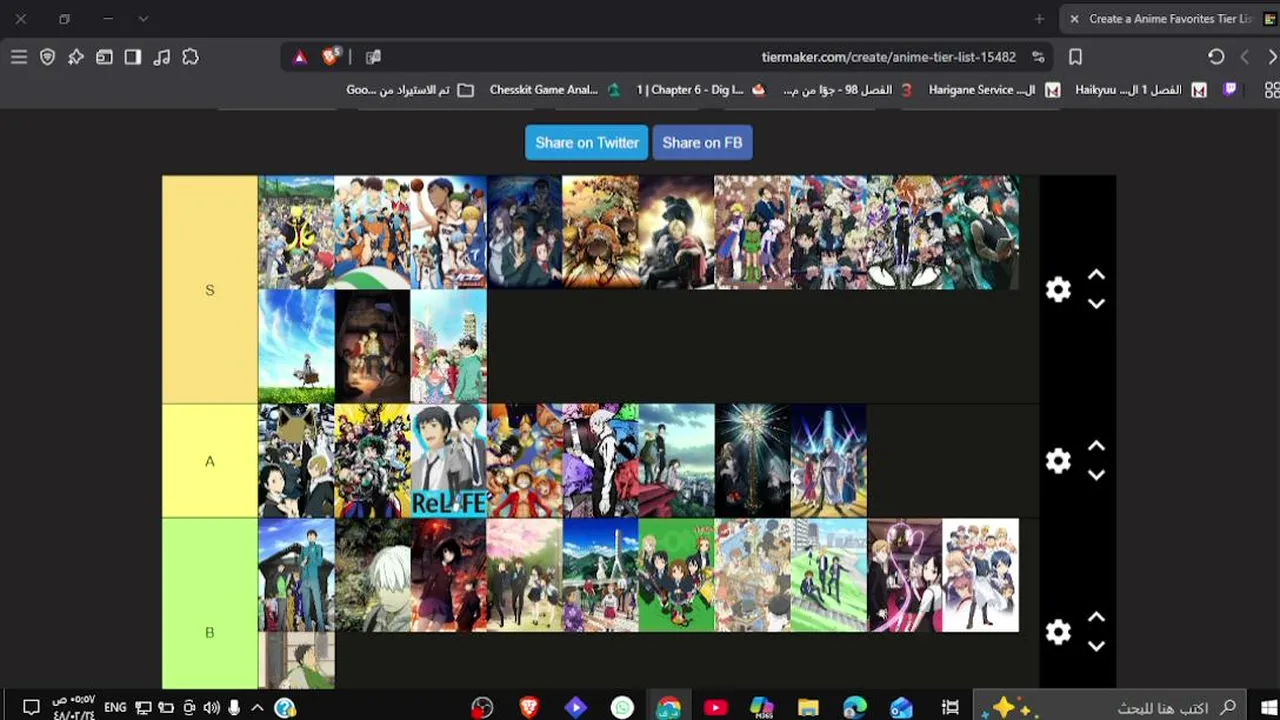
Task: Select the white-background anime thumbnail in B tier
Action: pos(980,575)
